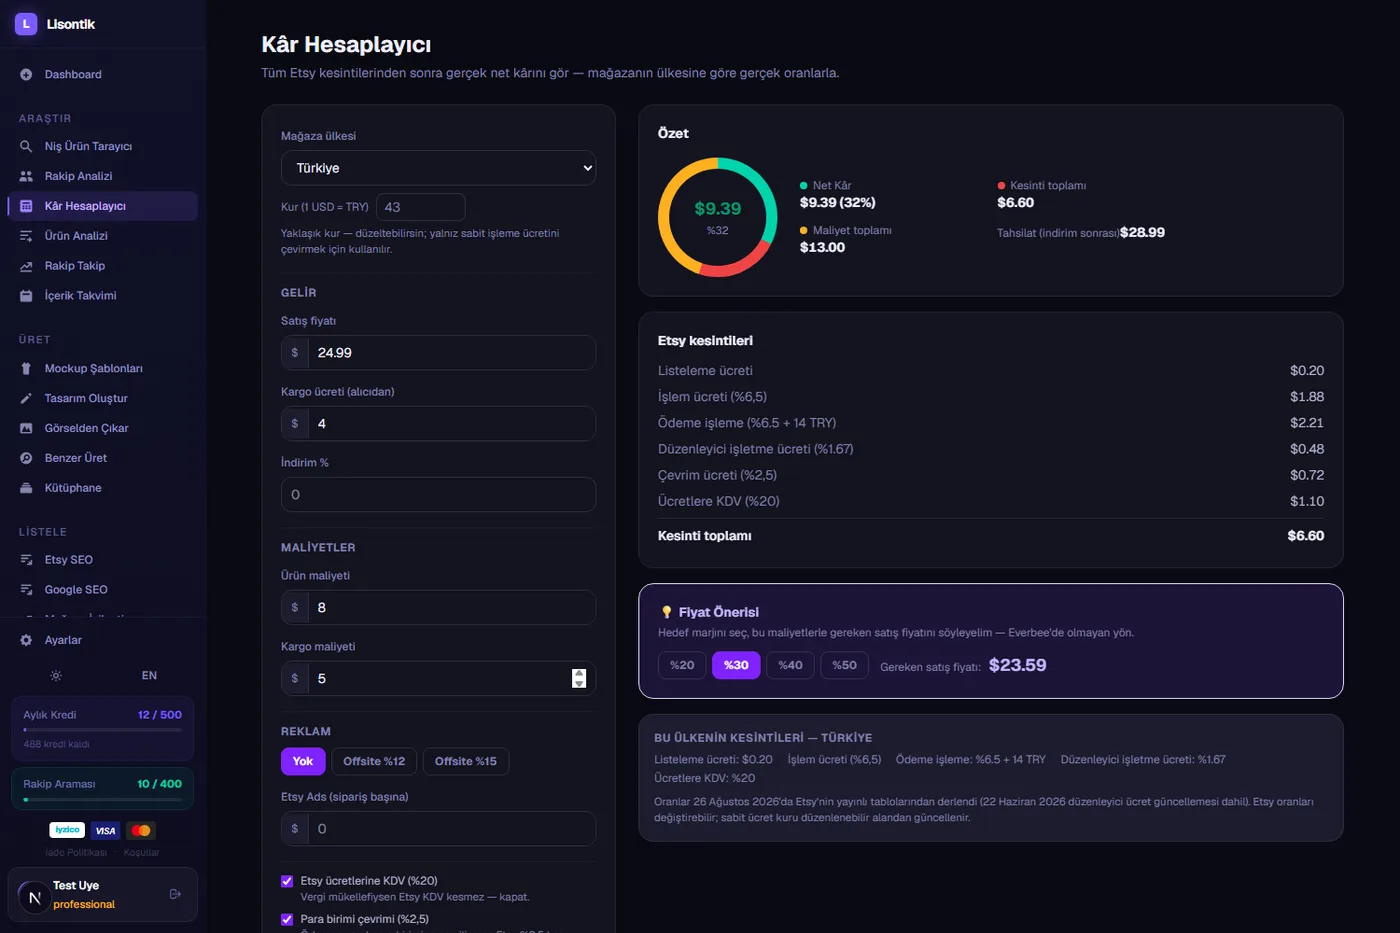Viewport: 1400px width, 933px height.
Task: Focus the Etsy Ads (sipariş başına) input
Action: coord(438,829)
